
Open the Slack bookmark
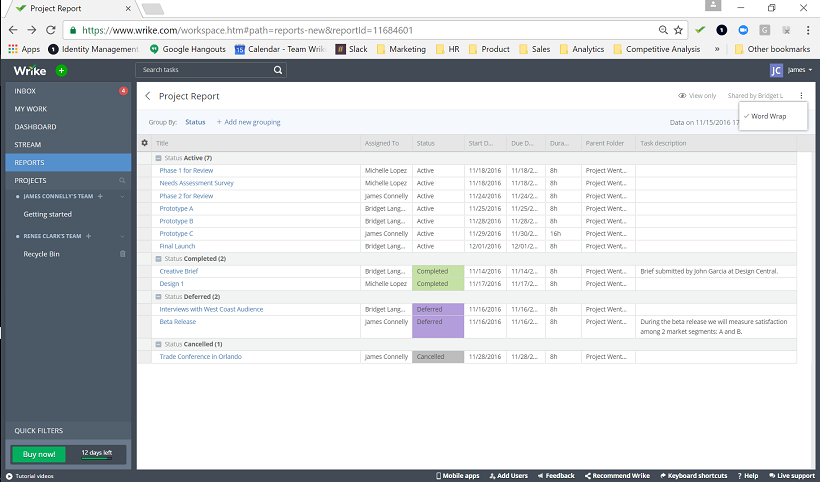coord(351,49)
